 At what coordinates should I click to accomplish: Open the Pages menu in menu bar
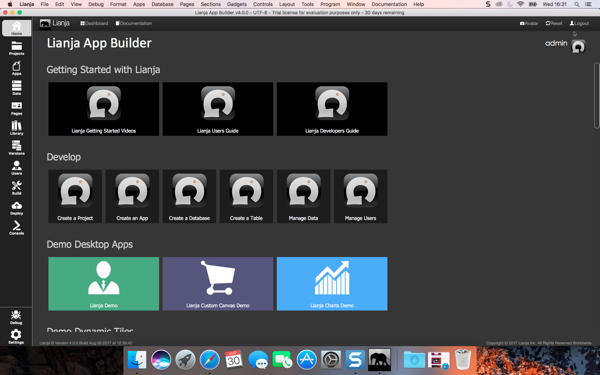[187, 4]
